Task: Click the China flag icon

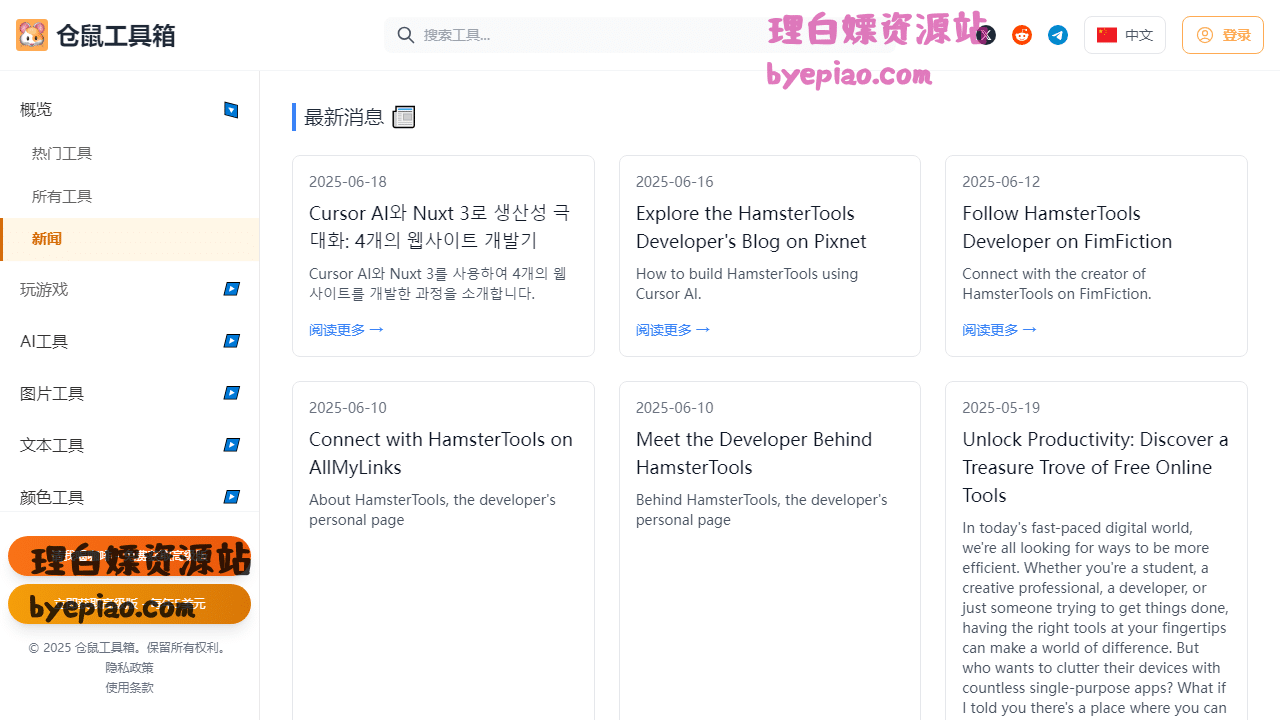Action: [x=1107, y=35]
